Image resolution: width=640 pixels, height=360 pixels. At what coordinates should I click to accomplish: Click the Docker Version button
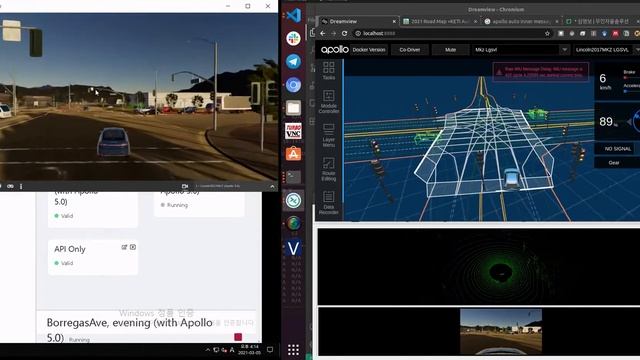pos(369,50)
